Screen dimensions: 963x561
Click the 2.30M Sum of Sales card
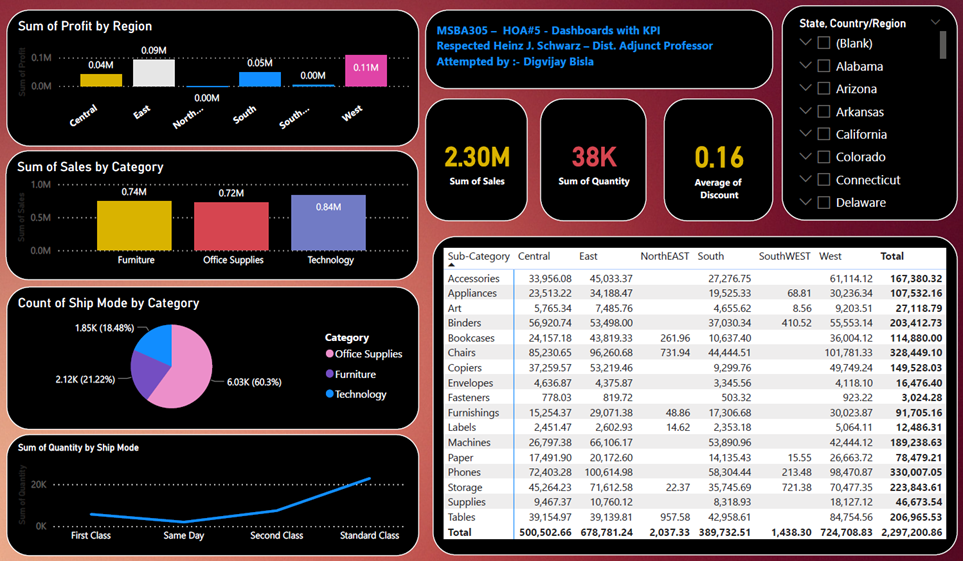coord(477,160)
